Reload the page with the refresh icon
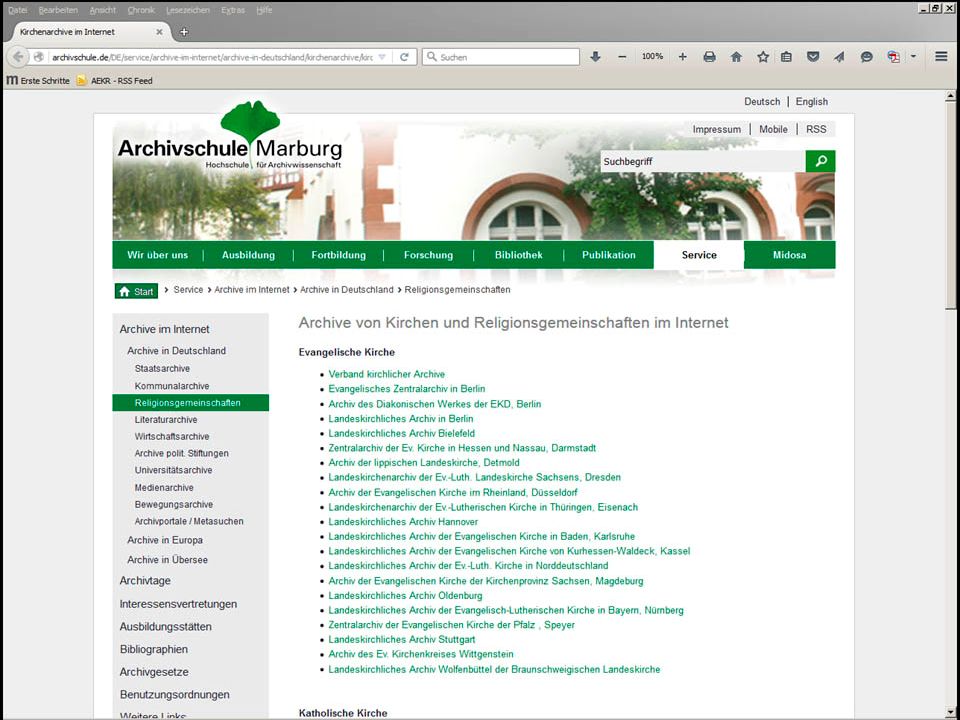Image resolution: width=960 pixels, height=720 pixels. coord(404,57)
